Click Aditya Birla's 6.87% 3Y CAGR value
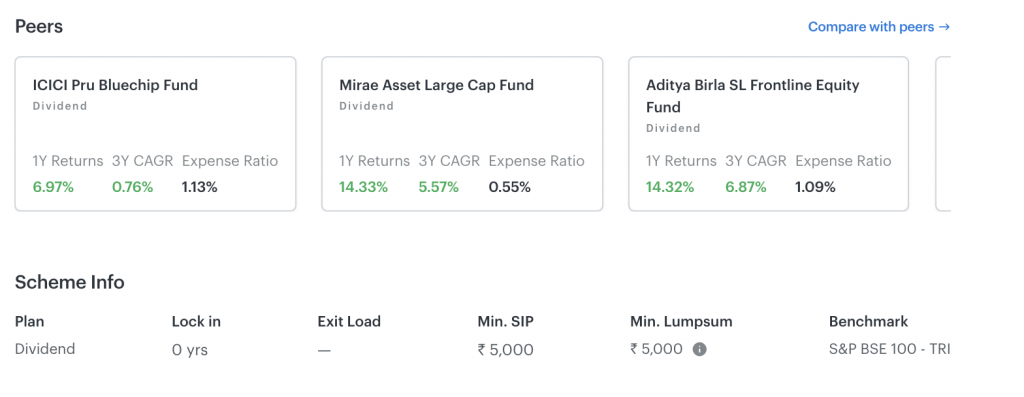Image resolution: width=1024 pixels, height=397 pixels. pos(746,187)
